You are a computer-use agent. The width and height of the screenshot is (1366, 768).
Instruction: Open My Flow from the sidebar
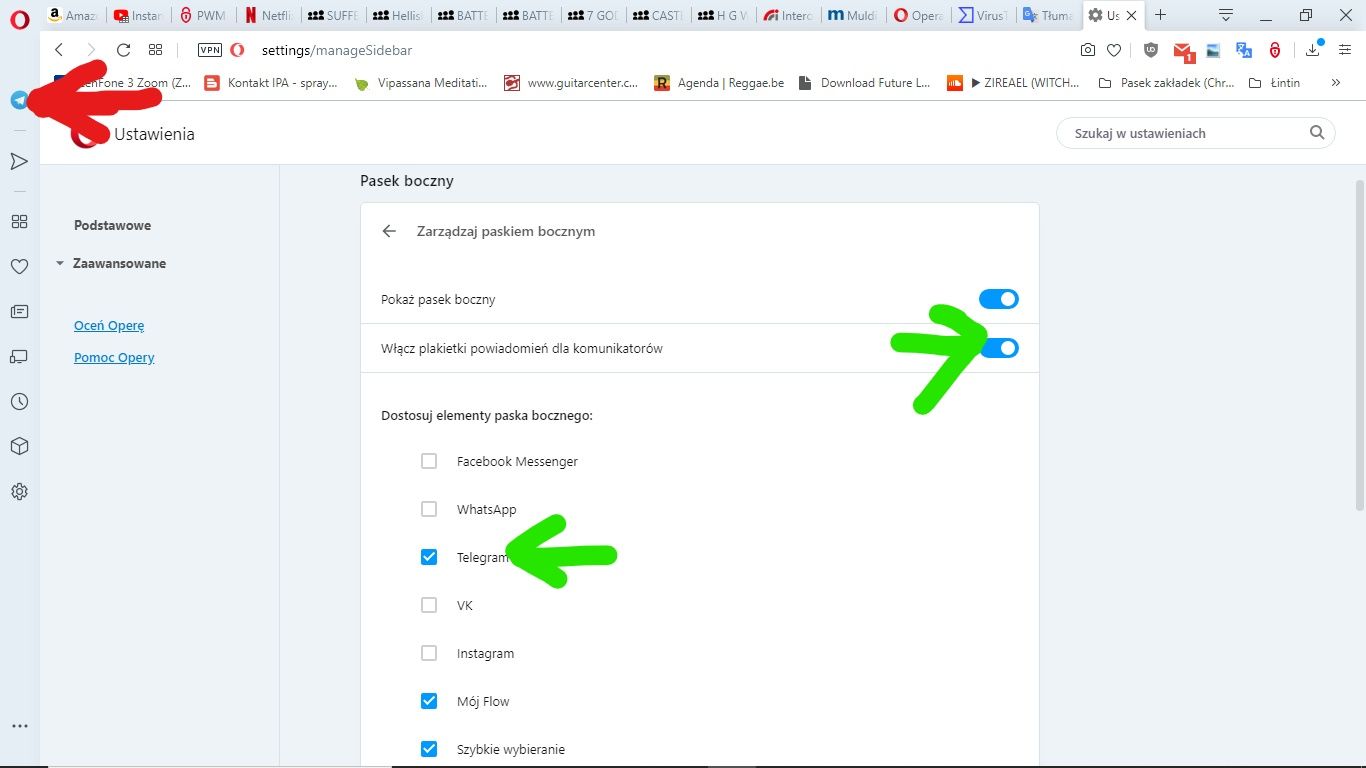19,161
